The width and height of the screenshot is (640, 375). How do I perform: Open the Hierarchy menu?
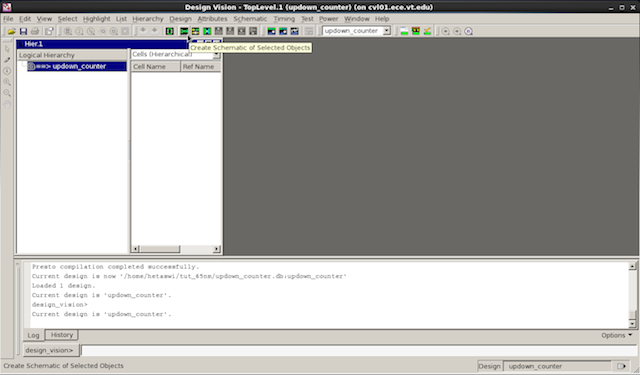[148, 19]
